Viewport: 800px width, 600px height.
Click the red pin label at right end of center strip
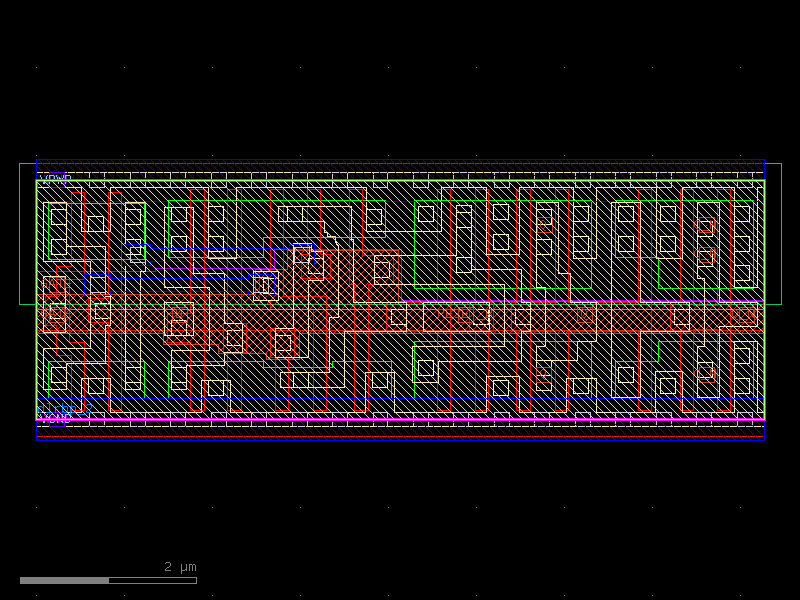click(743, 316)
